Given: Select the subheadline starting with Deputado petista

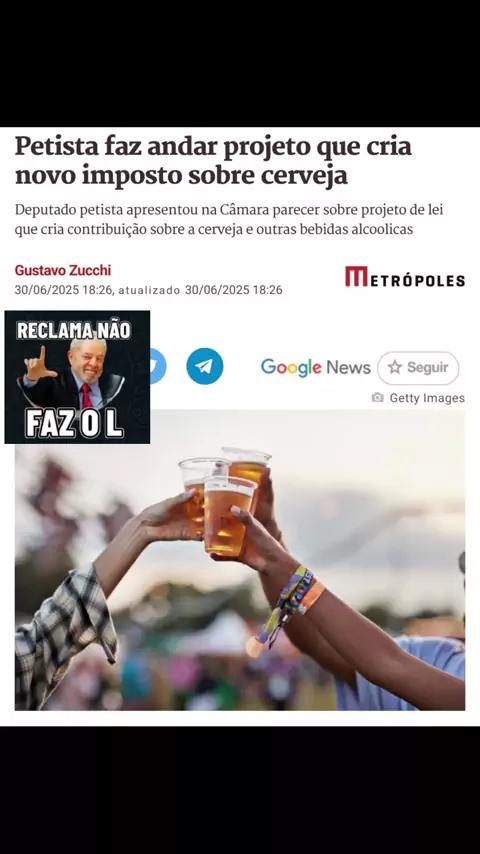Looking at the screenshot, I should click(x=229, y=220).
